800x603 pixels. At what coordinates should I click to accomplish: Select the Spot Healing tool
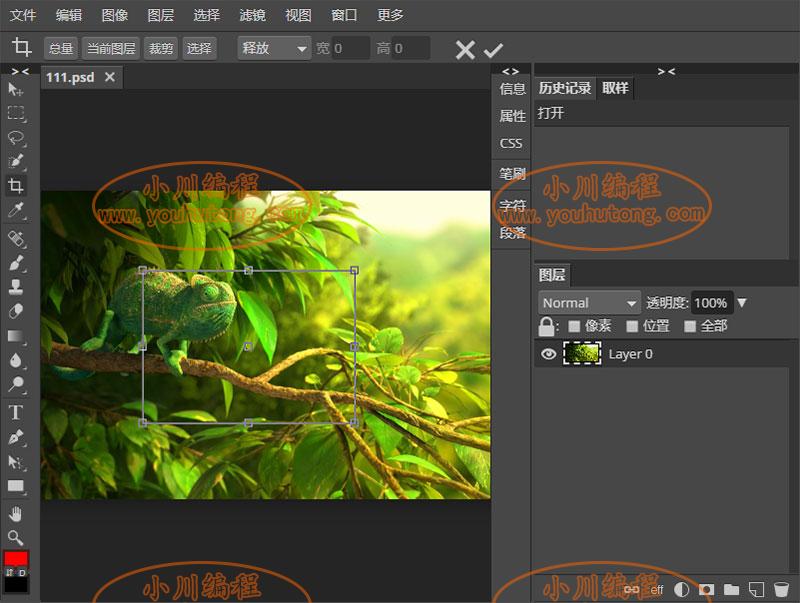click(x=15, y=239)
